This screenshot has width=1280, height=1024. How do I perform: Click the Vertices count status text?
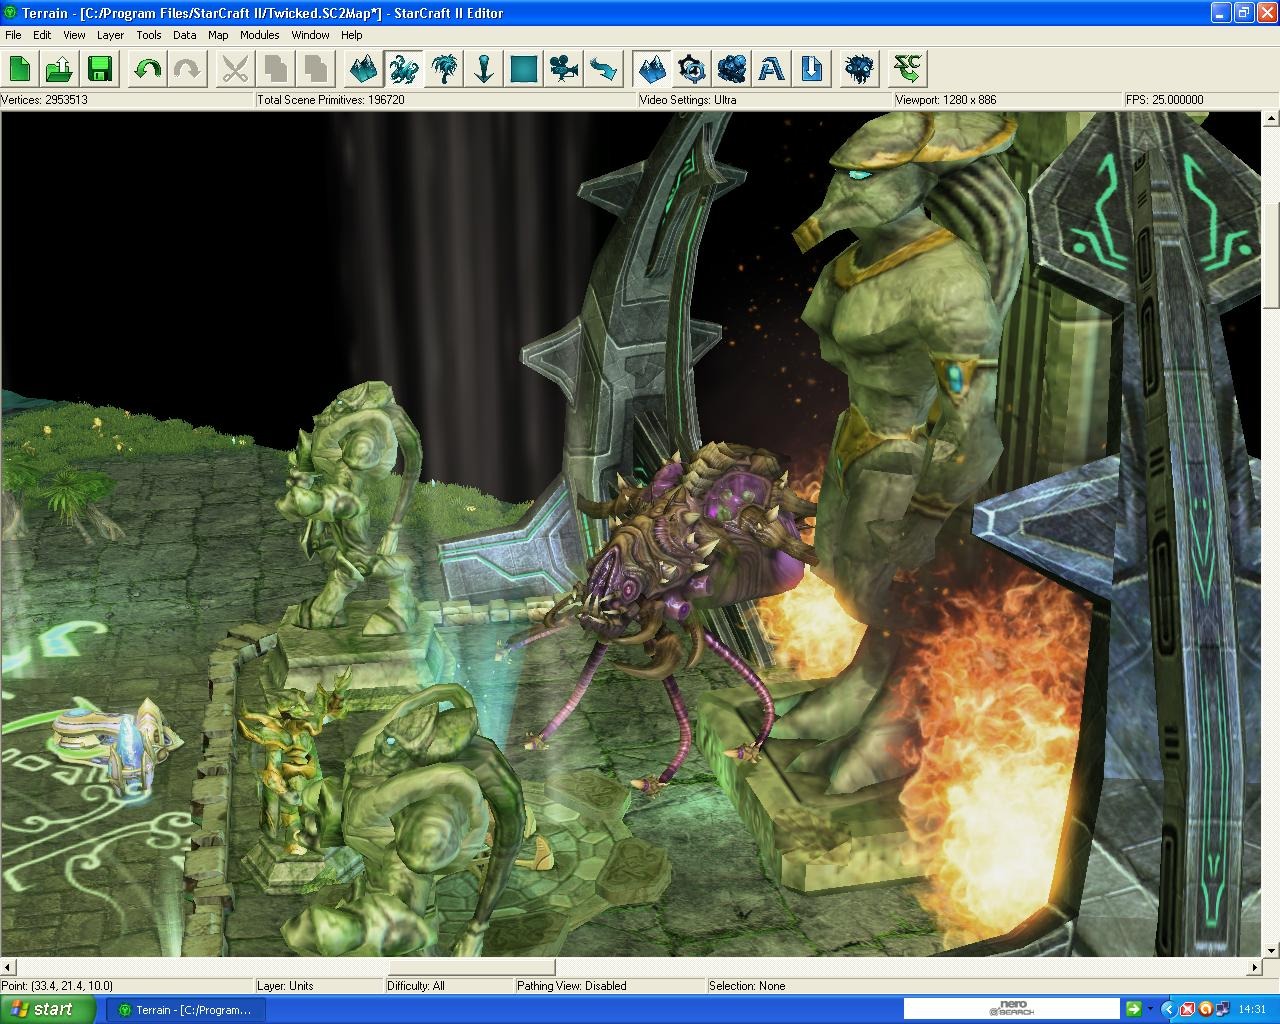point(44,100)
